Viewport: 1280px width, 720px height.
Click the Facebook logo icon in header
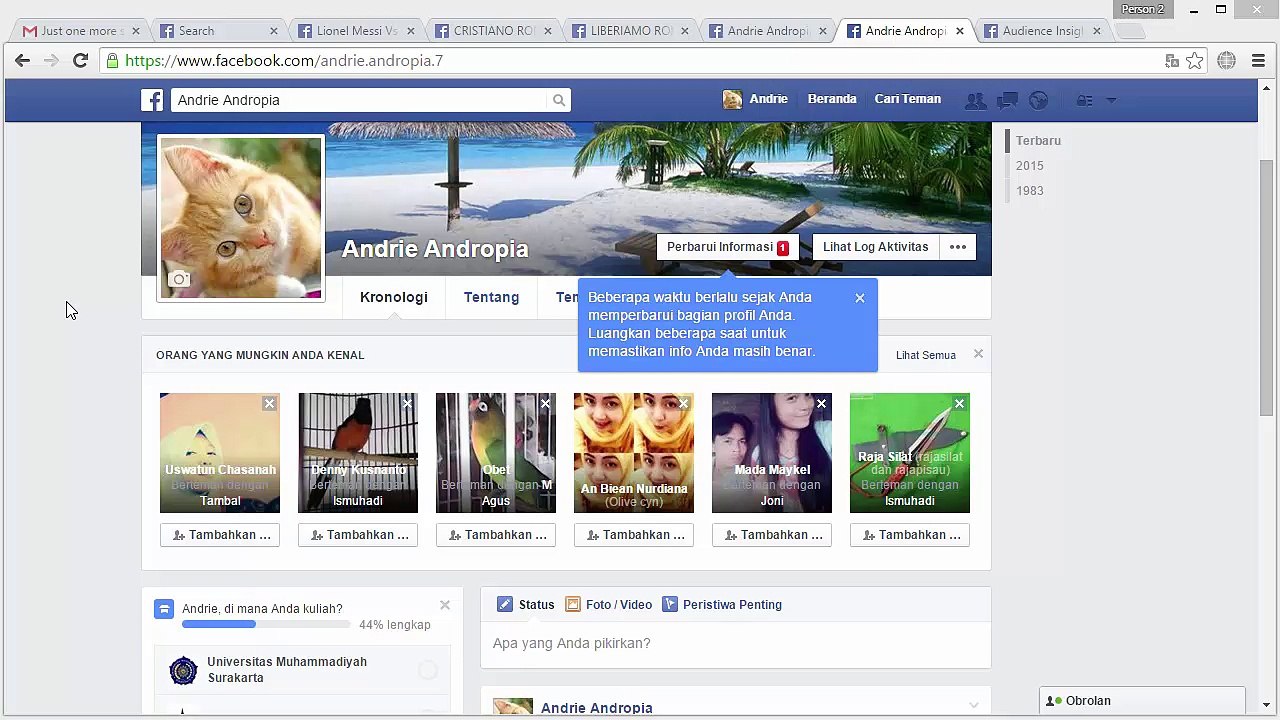point(152,100)
